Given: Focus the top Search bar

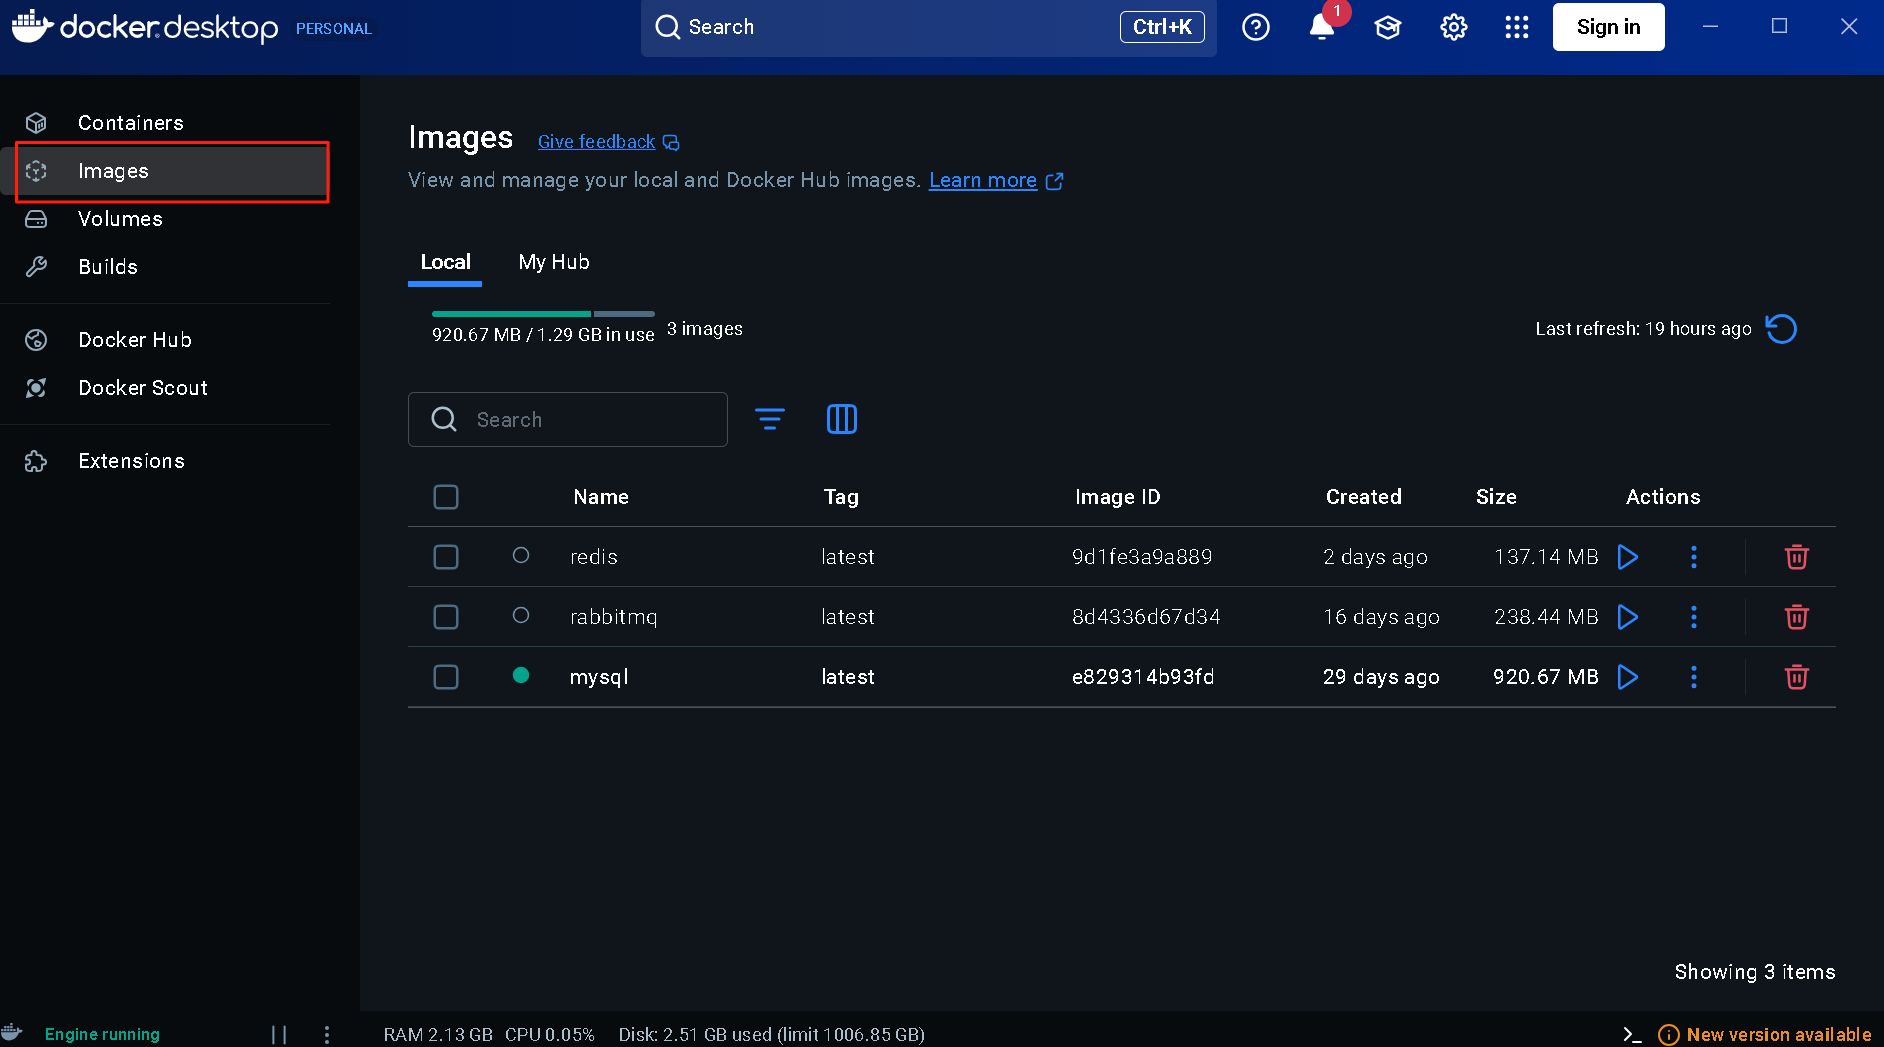Looking at the screenshot, I should tap(929, 27).
